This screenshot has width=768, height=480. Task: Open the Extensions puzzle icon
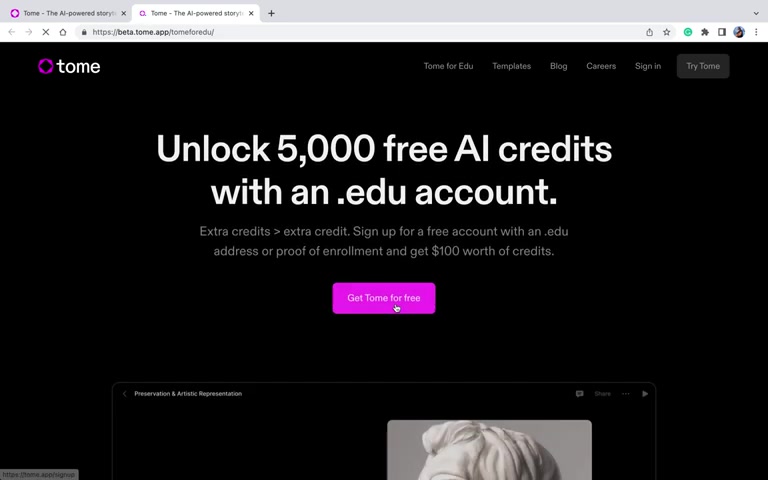tap(705, 32)
